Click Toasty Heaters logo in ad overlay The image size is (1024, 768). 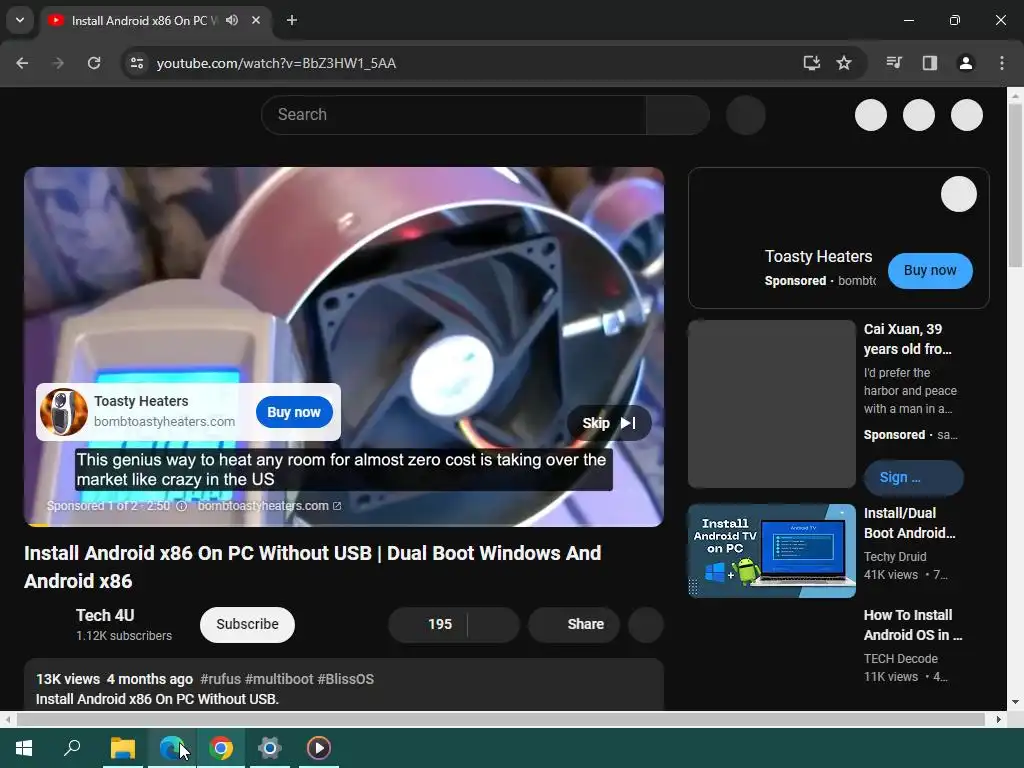(x=64, y=412)
